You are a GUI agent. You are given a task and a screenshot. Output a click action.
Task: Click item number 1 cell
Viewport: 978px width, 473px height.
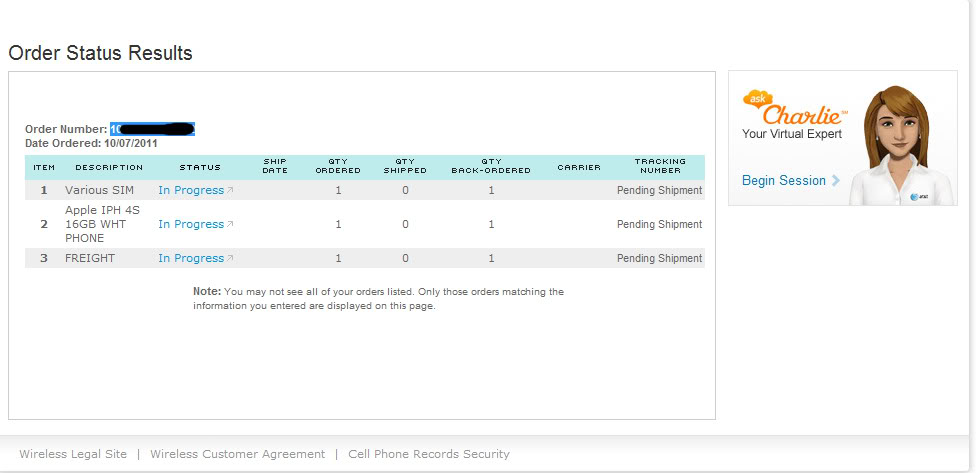[44, 190]
